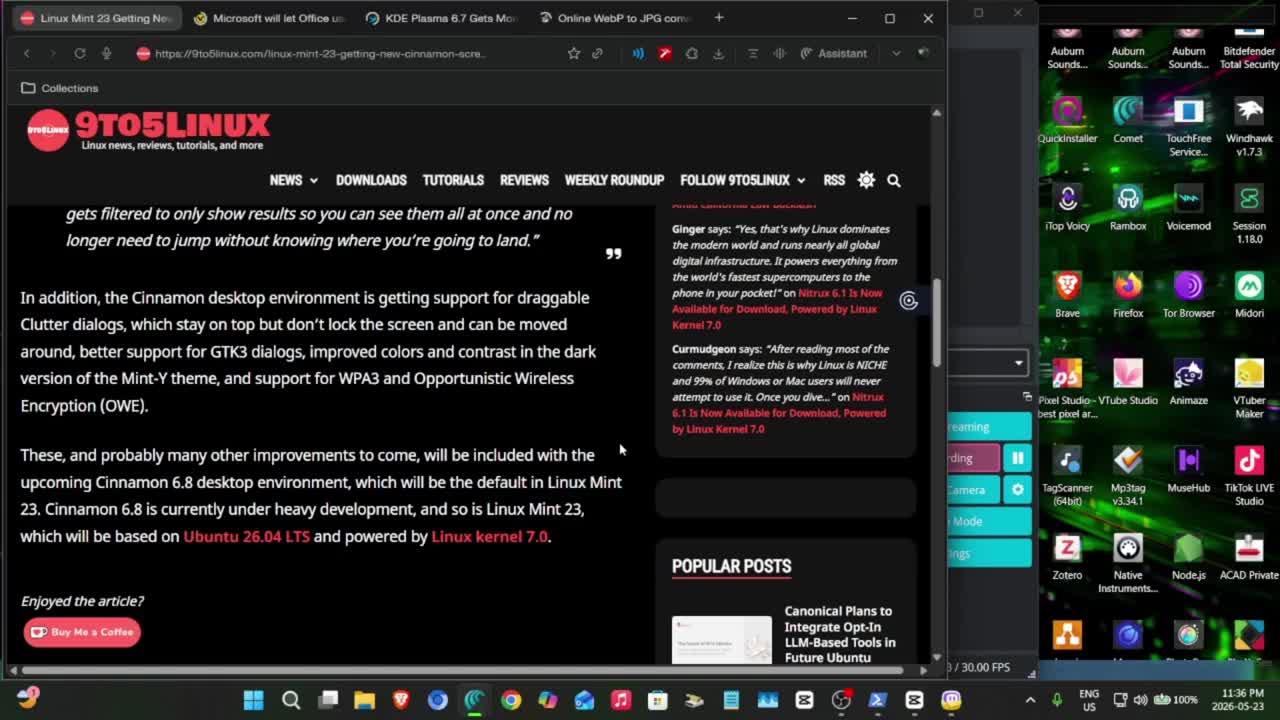Go to TUTORIALS section
Screen dimensions: 1280x720
[x=453, y=180]
